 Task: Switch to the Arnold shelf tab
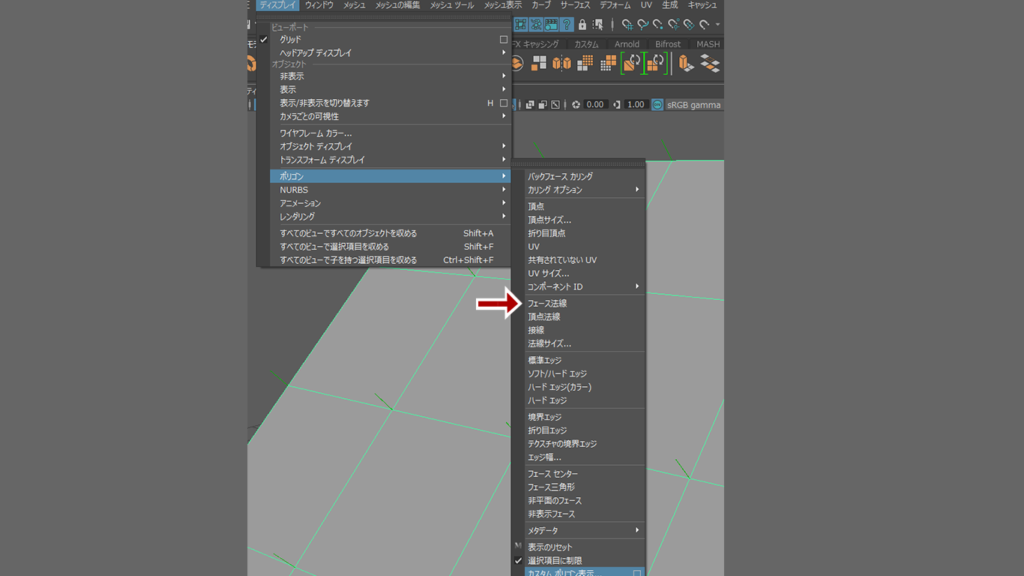[627, 44]
